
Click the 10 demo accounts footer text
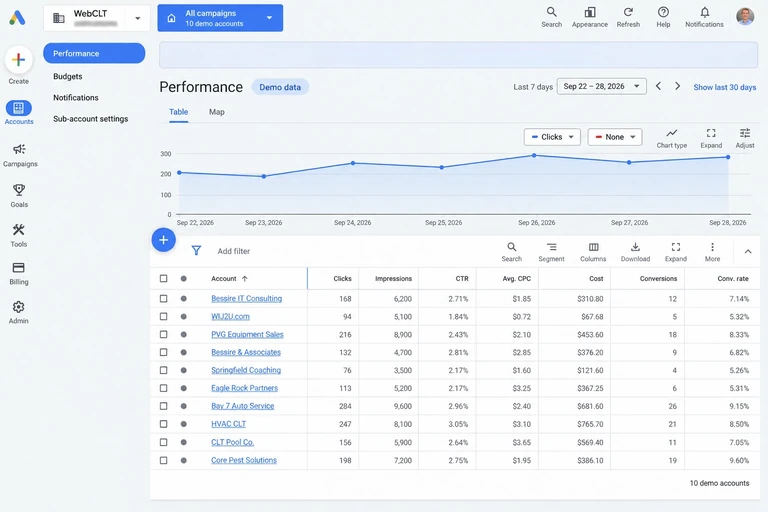719,483
